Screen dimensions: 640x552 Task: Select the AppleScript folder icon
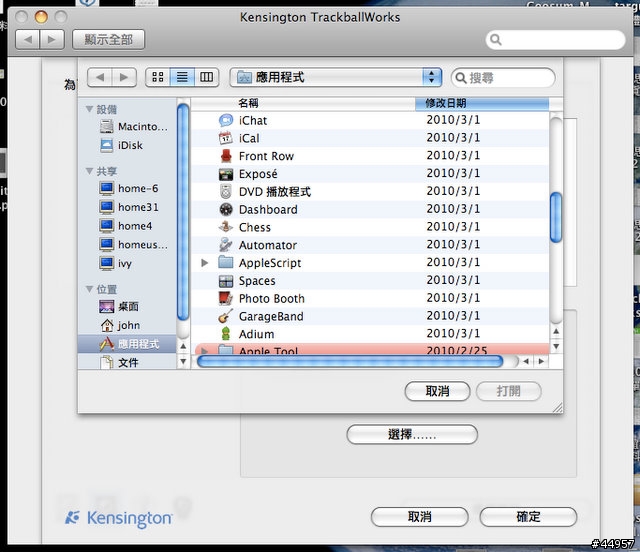[x=226, y=263]
